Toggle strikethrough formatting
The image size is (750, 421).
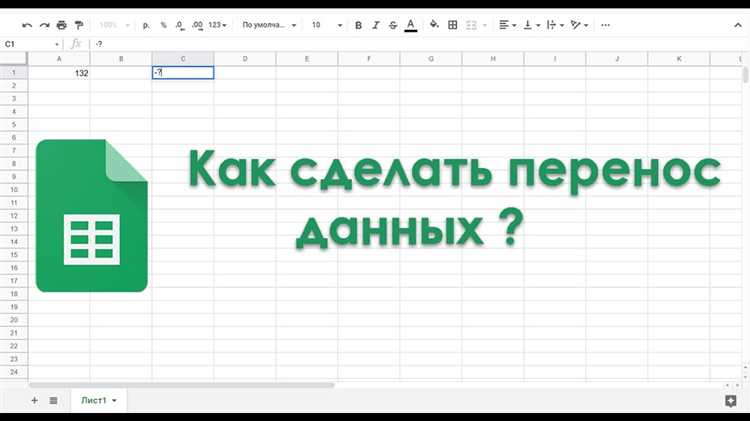click(x=393, y=25)
